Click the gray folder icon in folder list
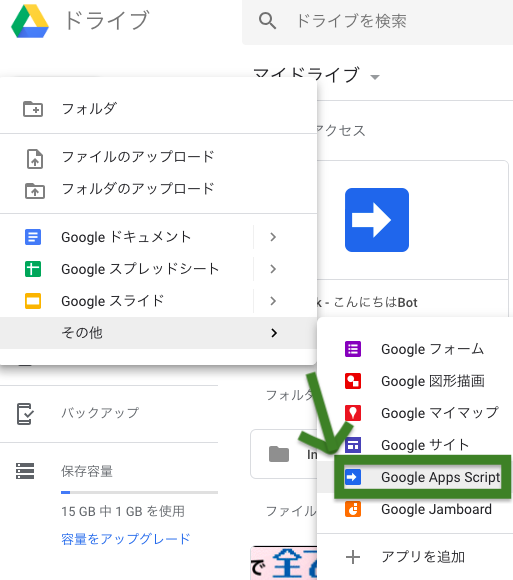The image size is (513, 580). (279, 454)
